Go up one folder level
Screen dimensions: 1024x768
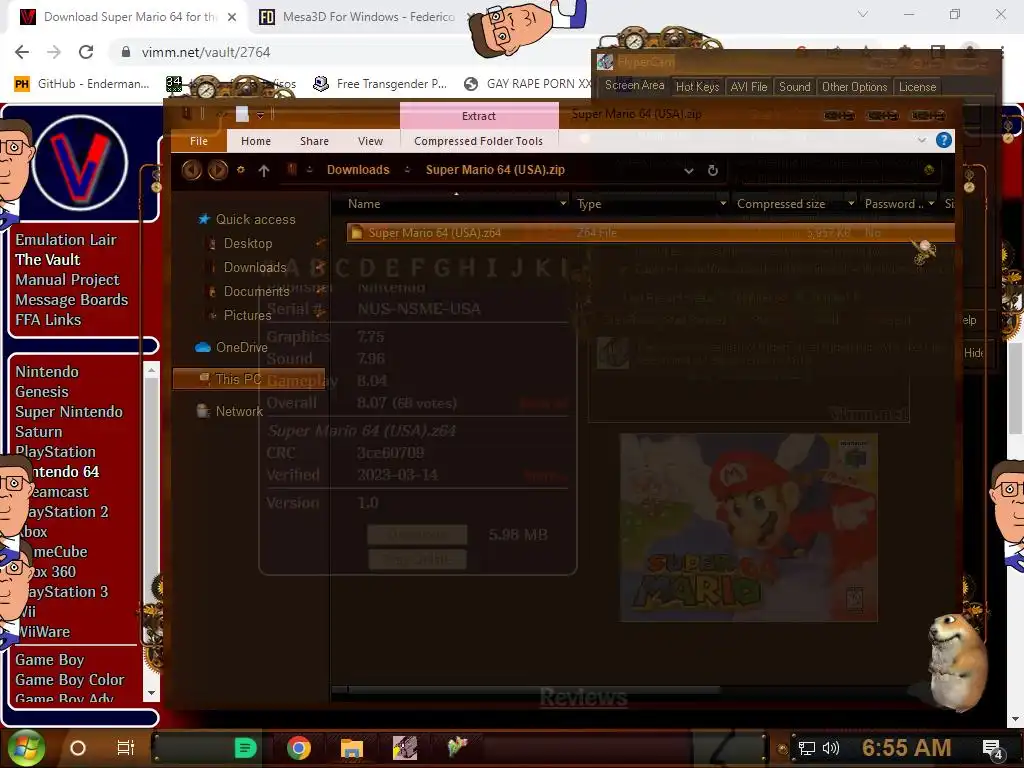(264, 170)
